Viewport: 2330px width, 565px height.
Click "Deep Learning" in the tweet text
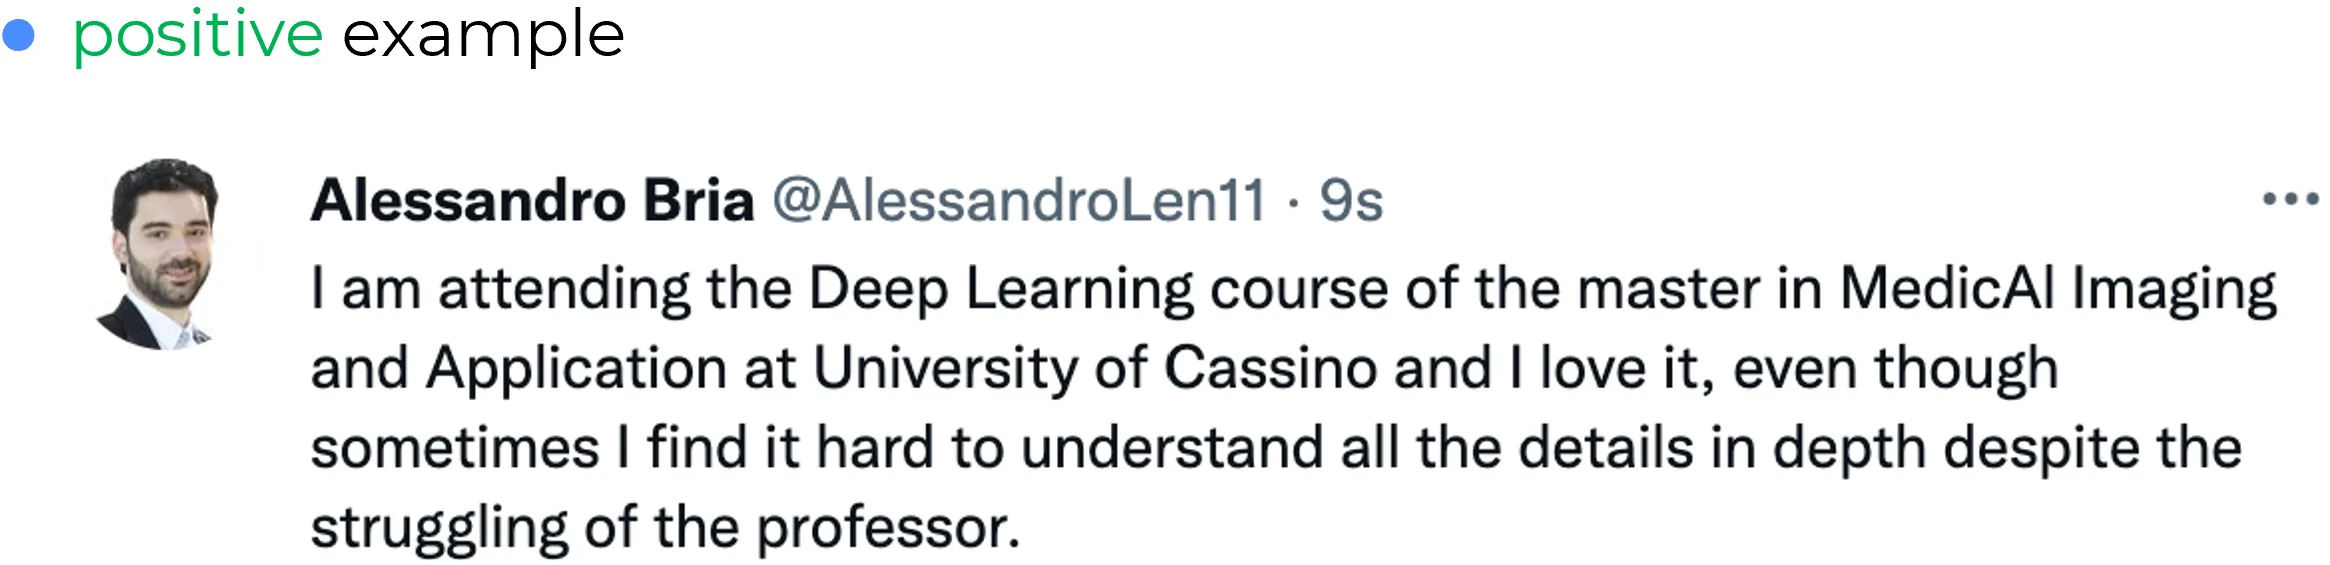click(x=1000, y=290)
